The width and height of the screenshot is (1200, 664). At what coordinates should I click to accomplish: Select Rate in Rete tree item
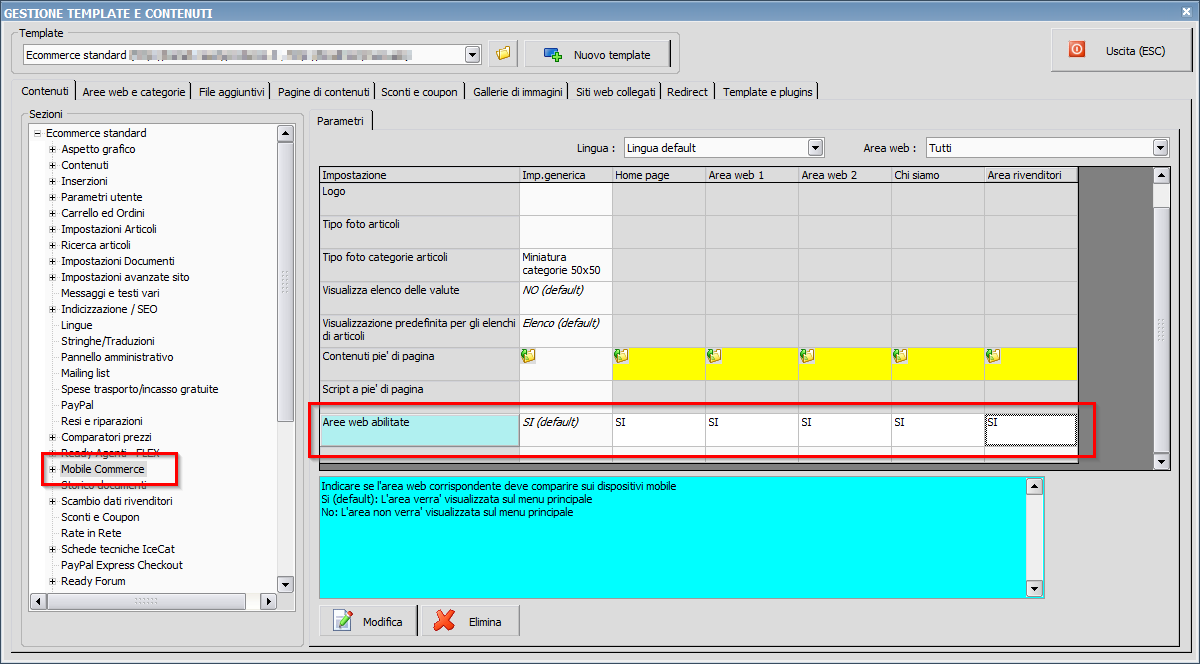pyautogui.click(x=91, y=533)
